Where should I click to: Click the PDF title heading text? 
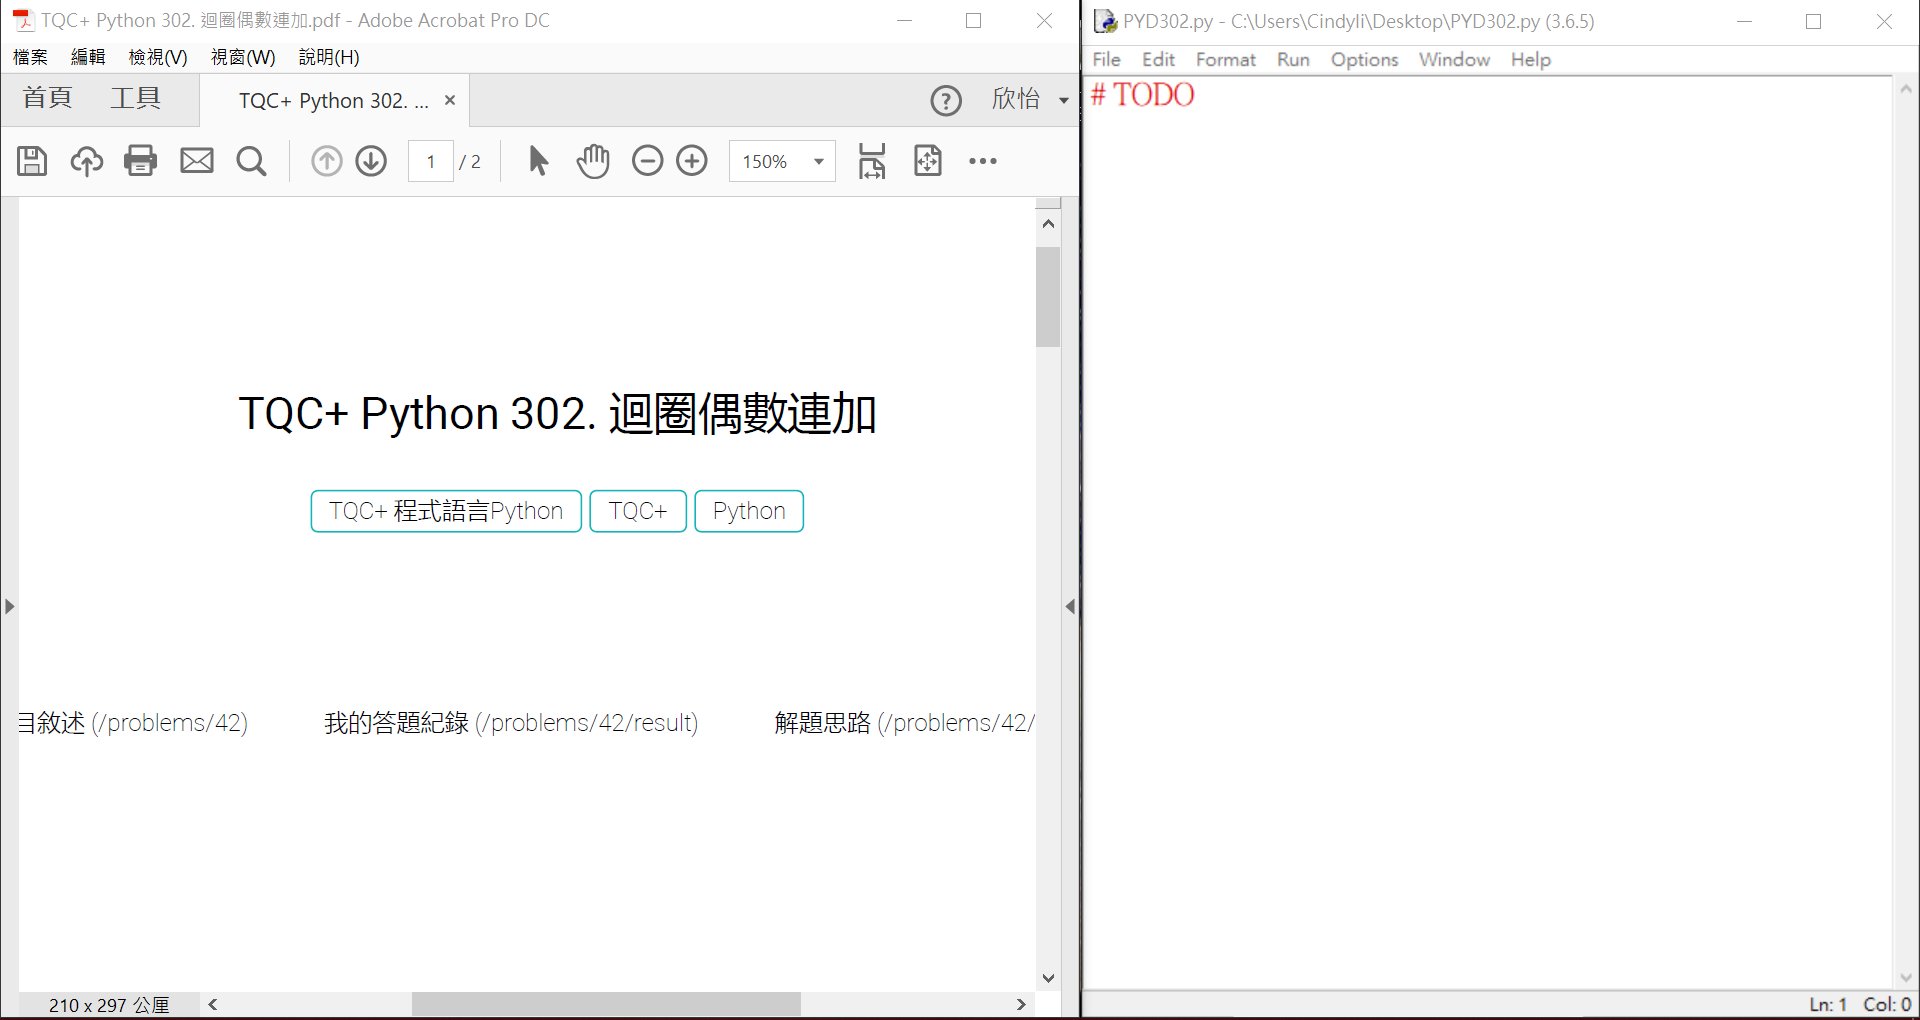(x=557, y=413)
